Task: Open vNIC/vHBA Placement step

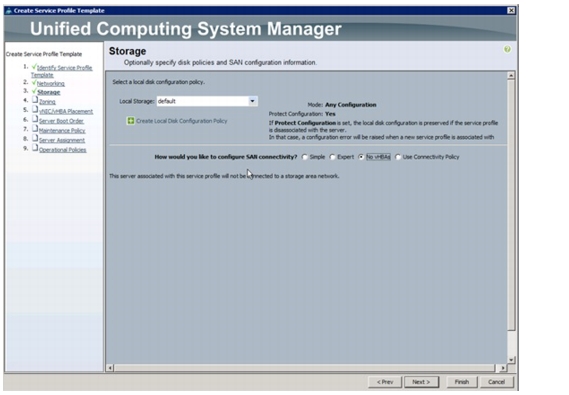Action: pyautogui.click(x=66, y=111)
